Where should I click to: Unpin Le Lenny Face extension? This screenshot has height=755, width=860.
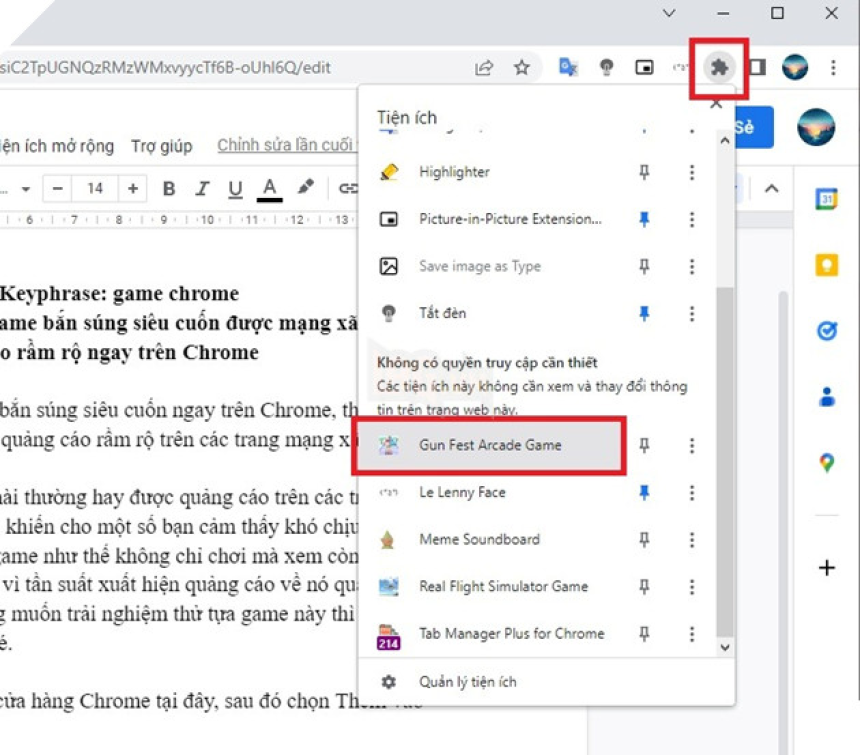coord(644,492)
